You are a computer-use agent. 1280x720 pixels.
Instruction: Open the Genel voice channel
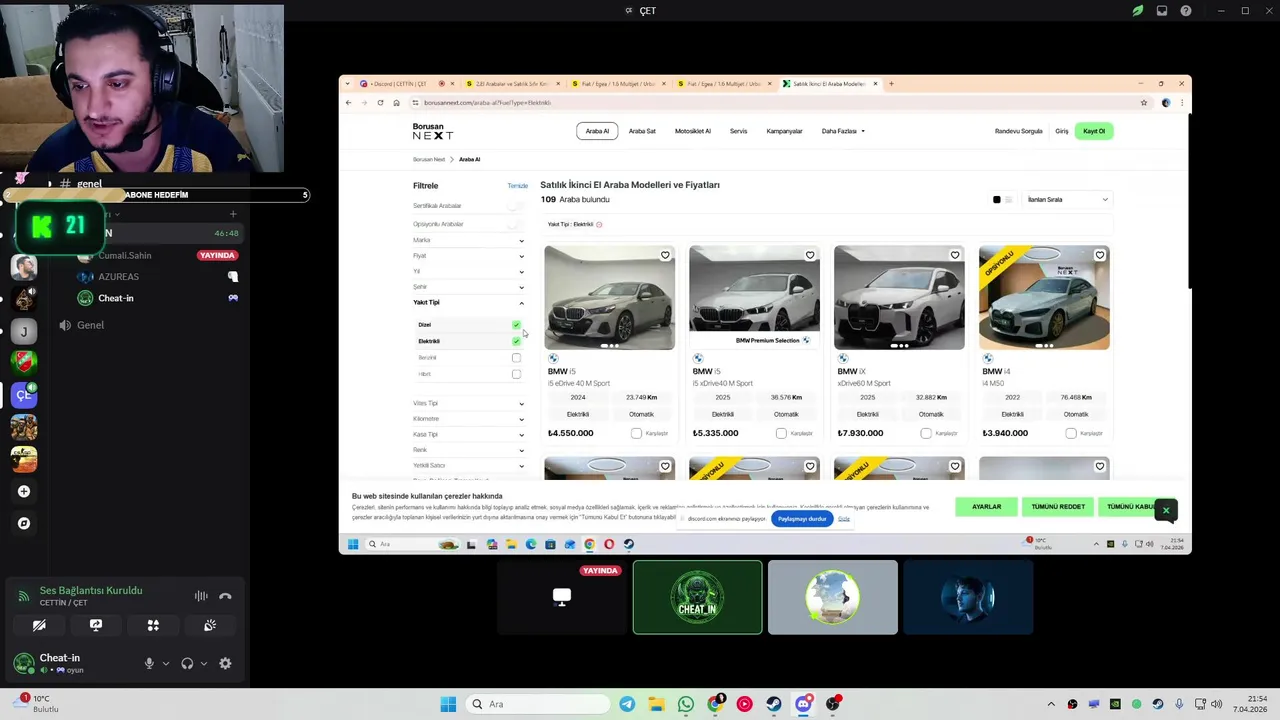(x=90, y=325)
